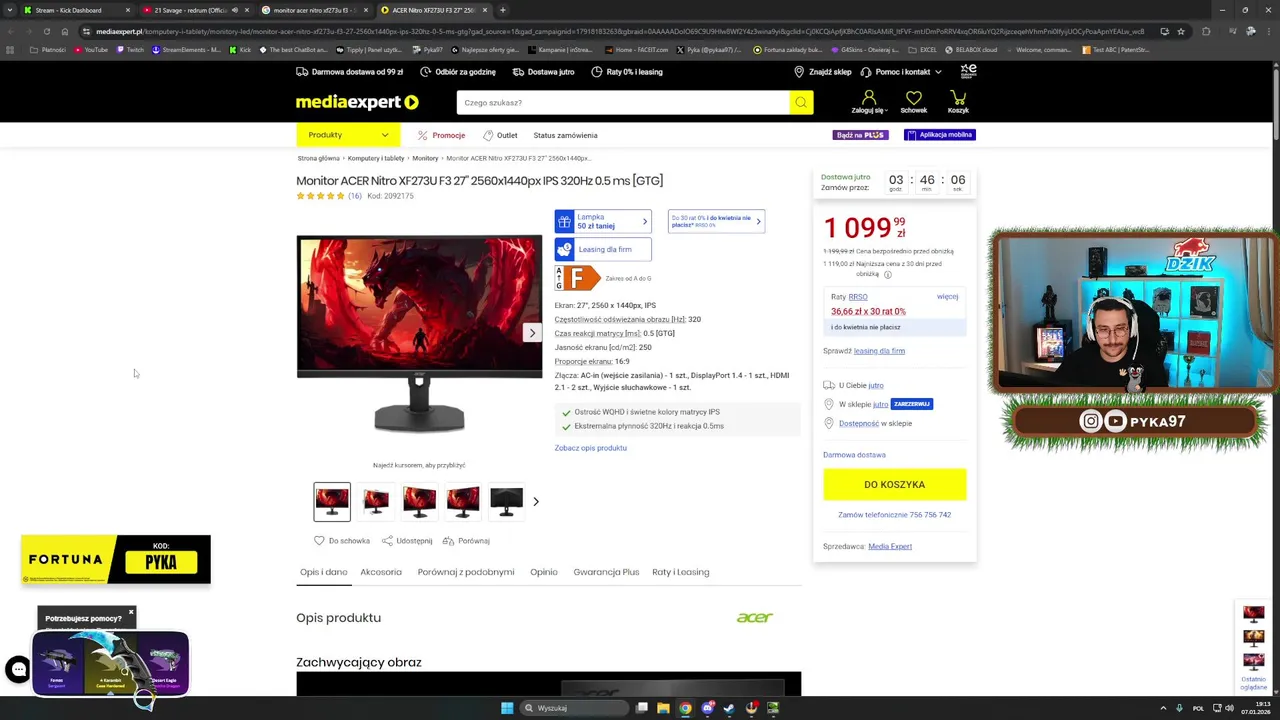Open the chat bubble widget

click(x=18, y=669)
